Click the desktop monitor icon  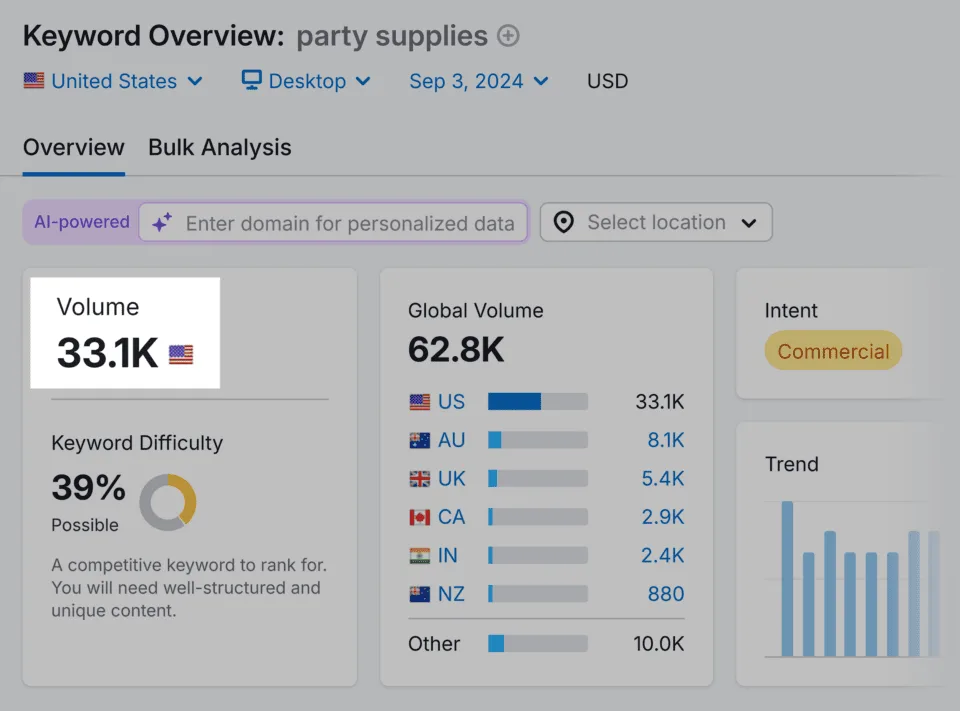[251, 80]
